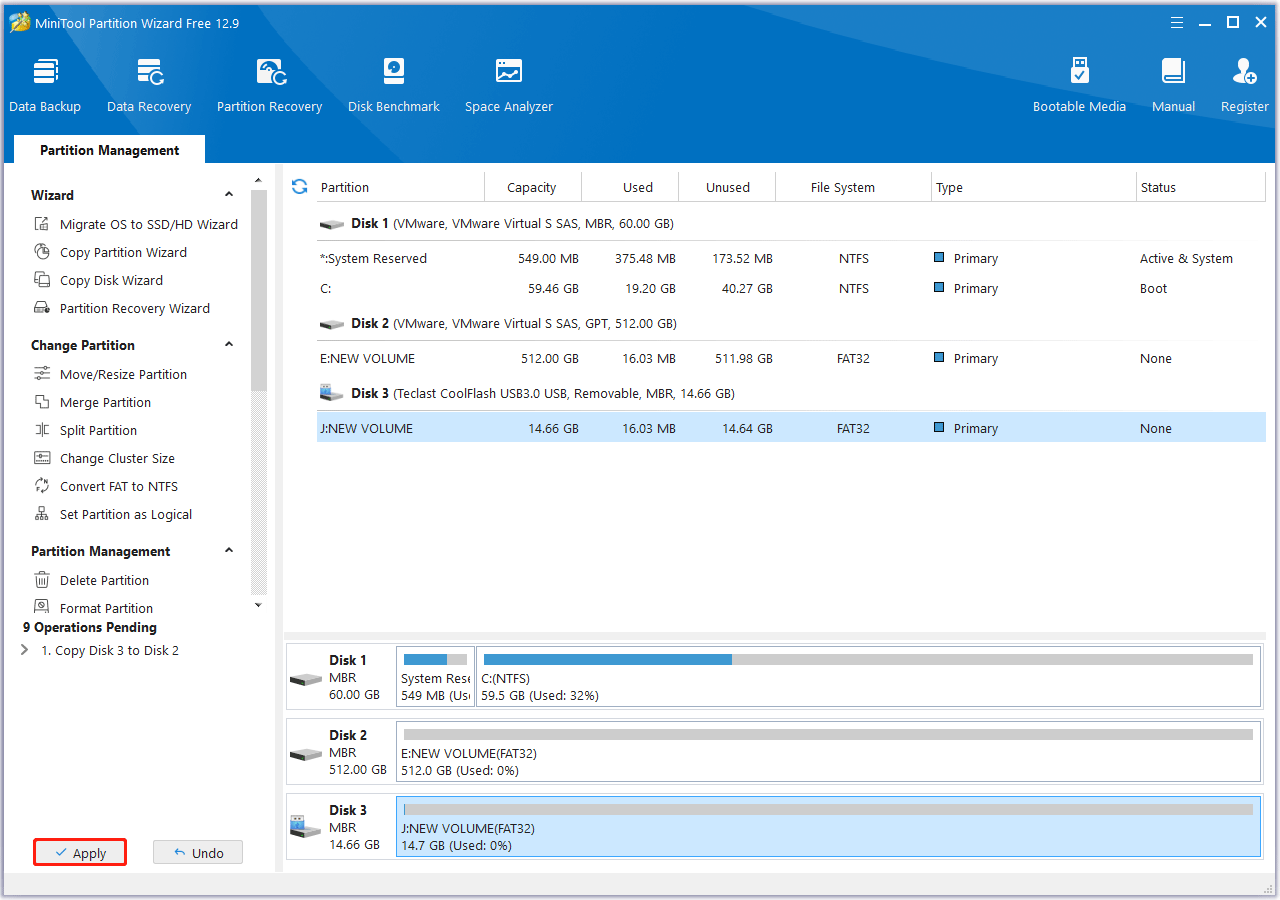Select Disk 2 icon in disk map
The image size is (1280, 900).
tap(306, 754)
